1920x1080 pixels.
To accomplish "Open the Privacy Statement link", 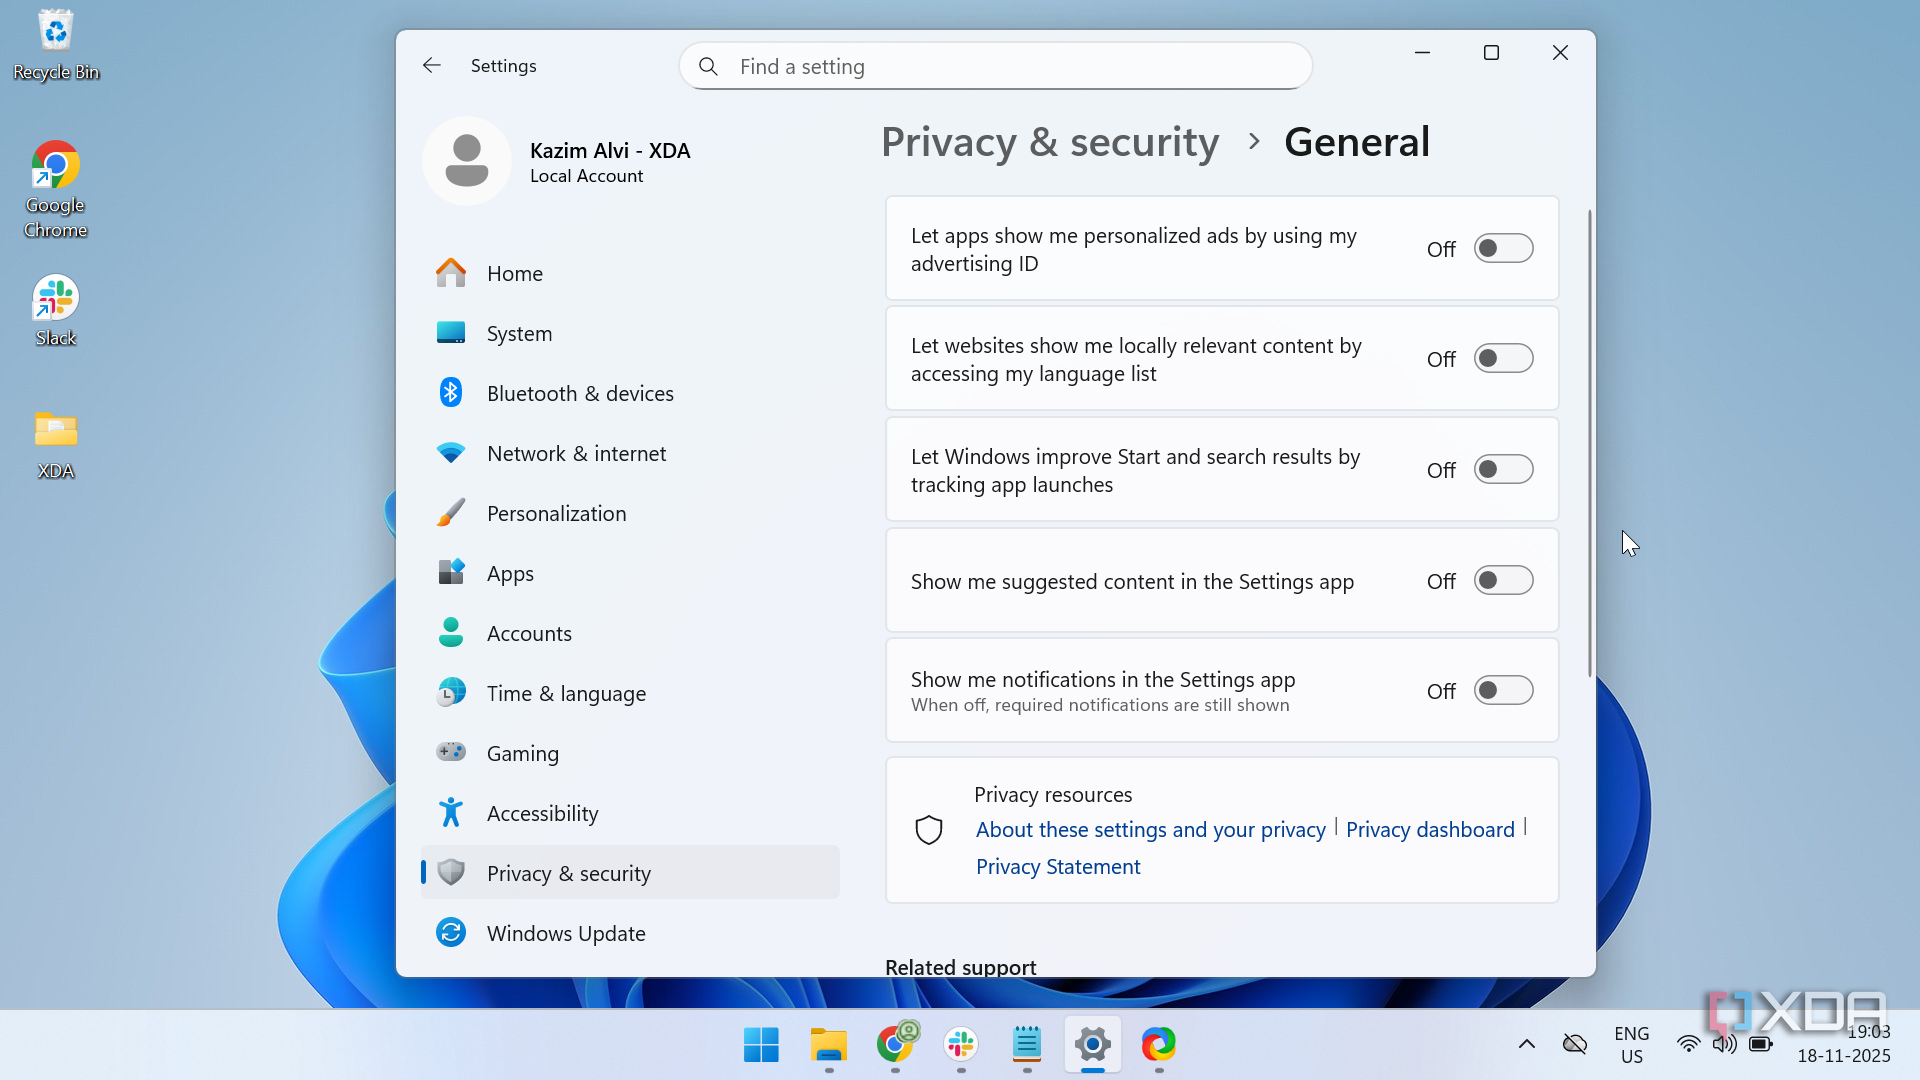I will [1058, 867].
